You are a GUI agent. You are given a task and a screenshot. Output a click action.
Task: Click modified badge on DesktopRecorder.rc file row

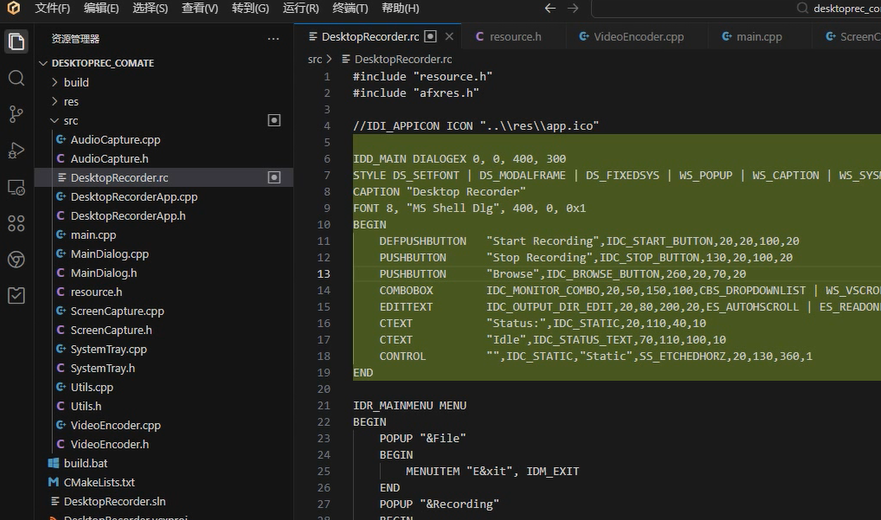274,178
